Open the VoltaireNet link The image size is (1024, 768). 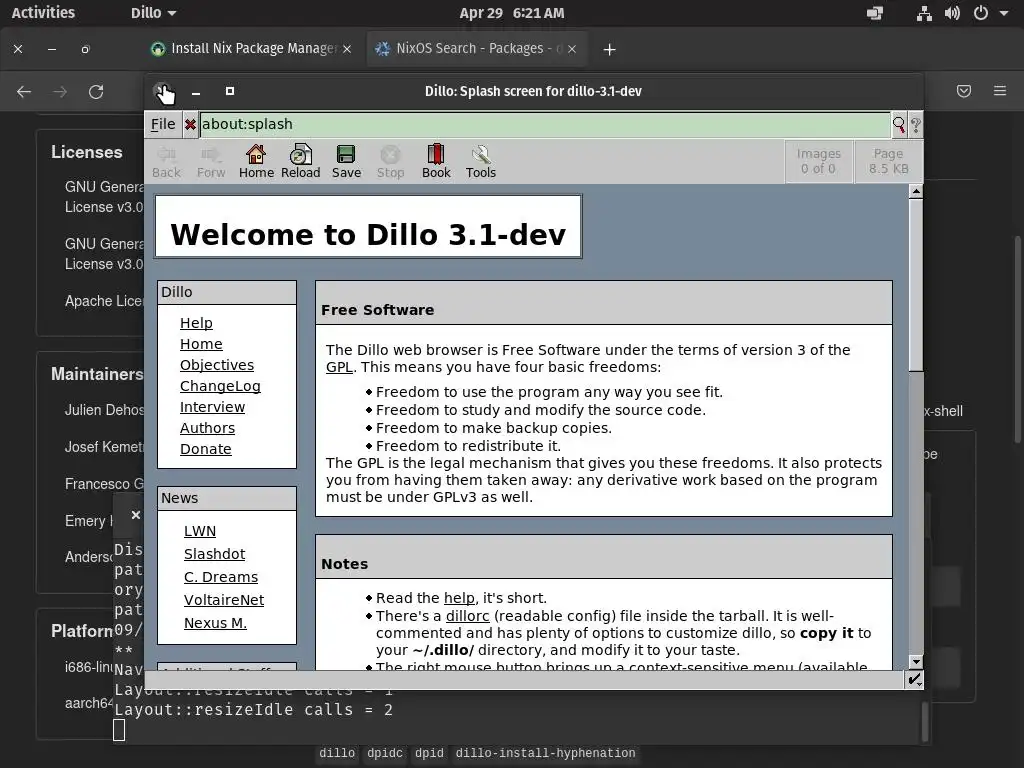[224, 600]
